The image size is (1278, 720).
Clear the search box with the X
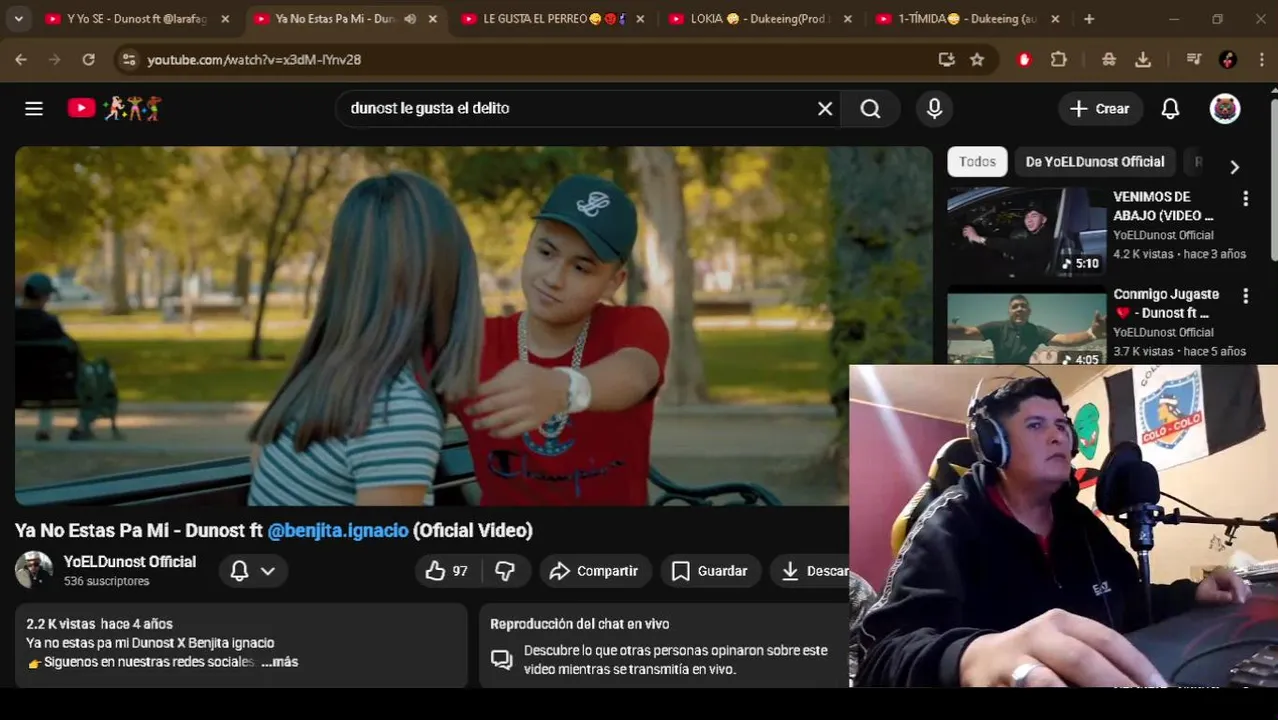pos(825,108)
